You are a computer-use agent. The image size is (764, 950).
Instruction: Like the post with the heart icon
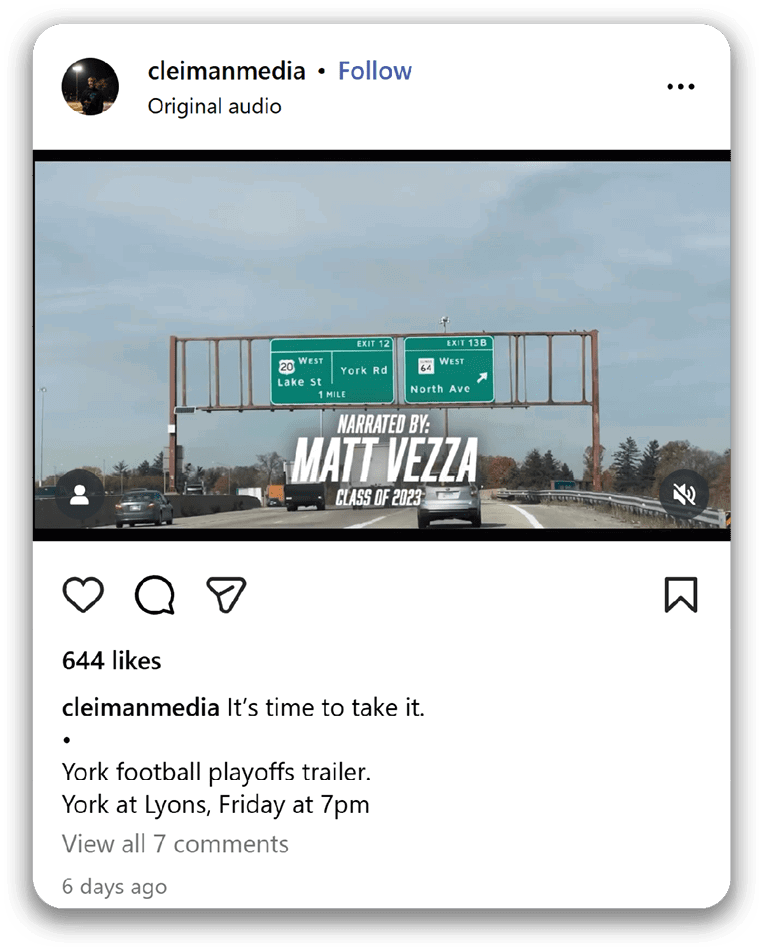tap(83, 594)
